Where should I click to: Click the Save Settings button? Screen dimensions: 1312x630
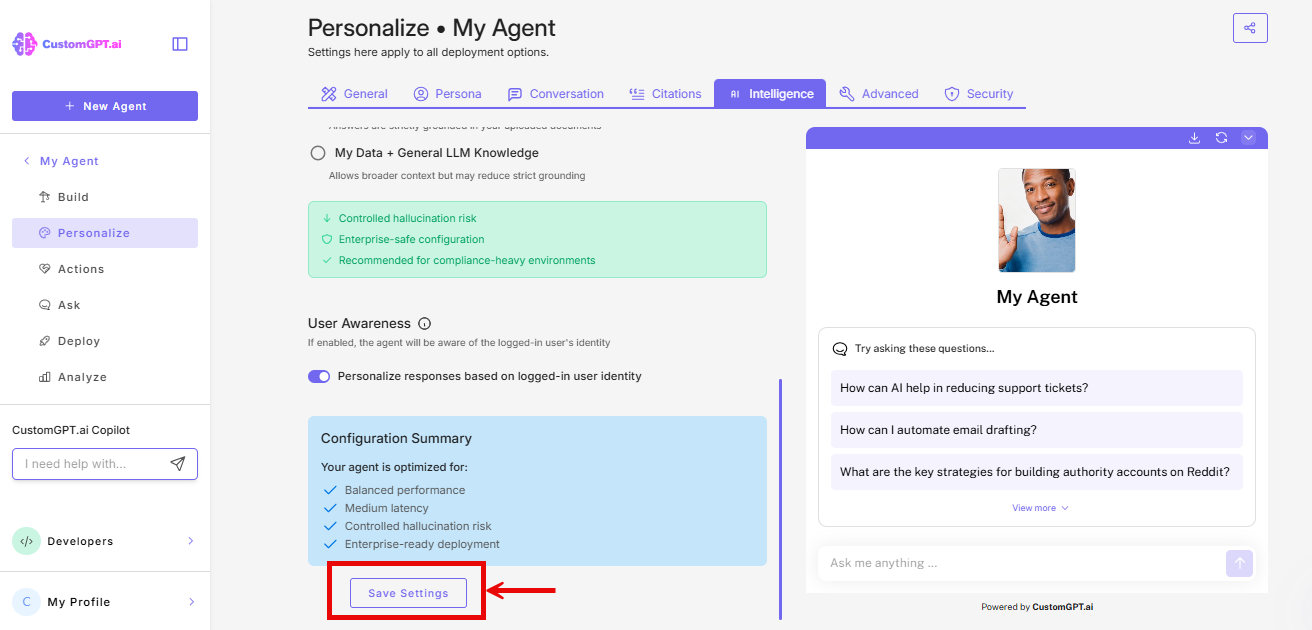407,592
